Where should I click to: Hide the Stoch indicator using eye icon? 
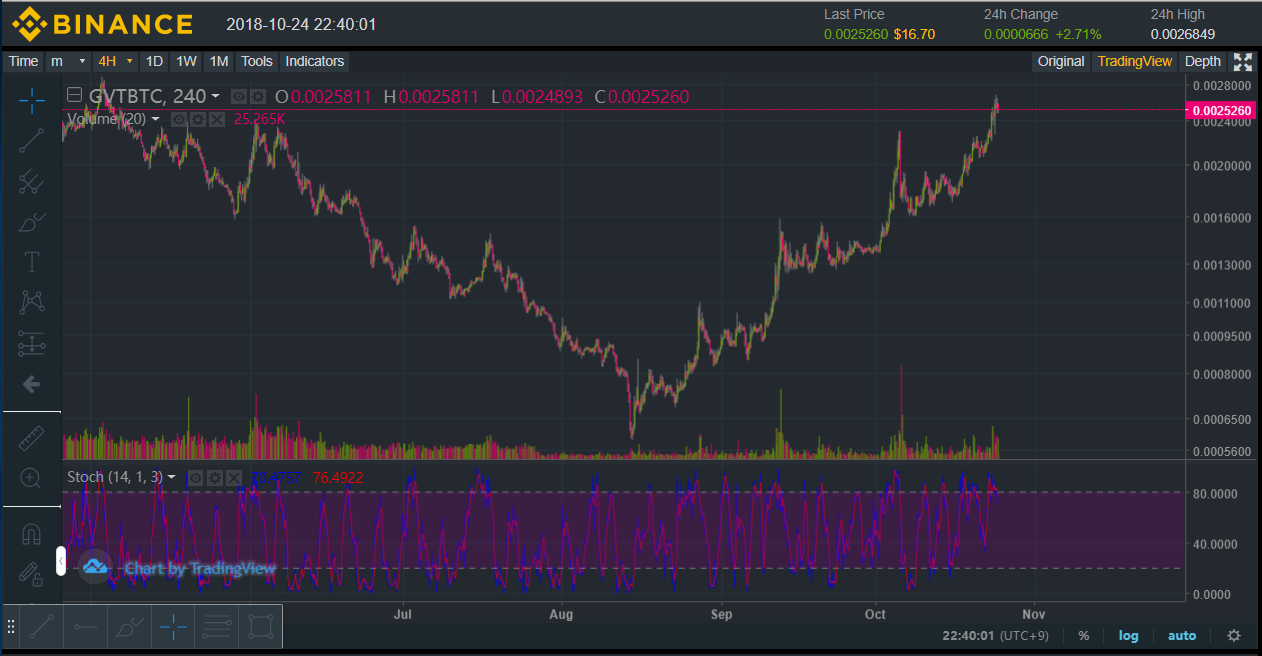pos(196,478)
